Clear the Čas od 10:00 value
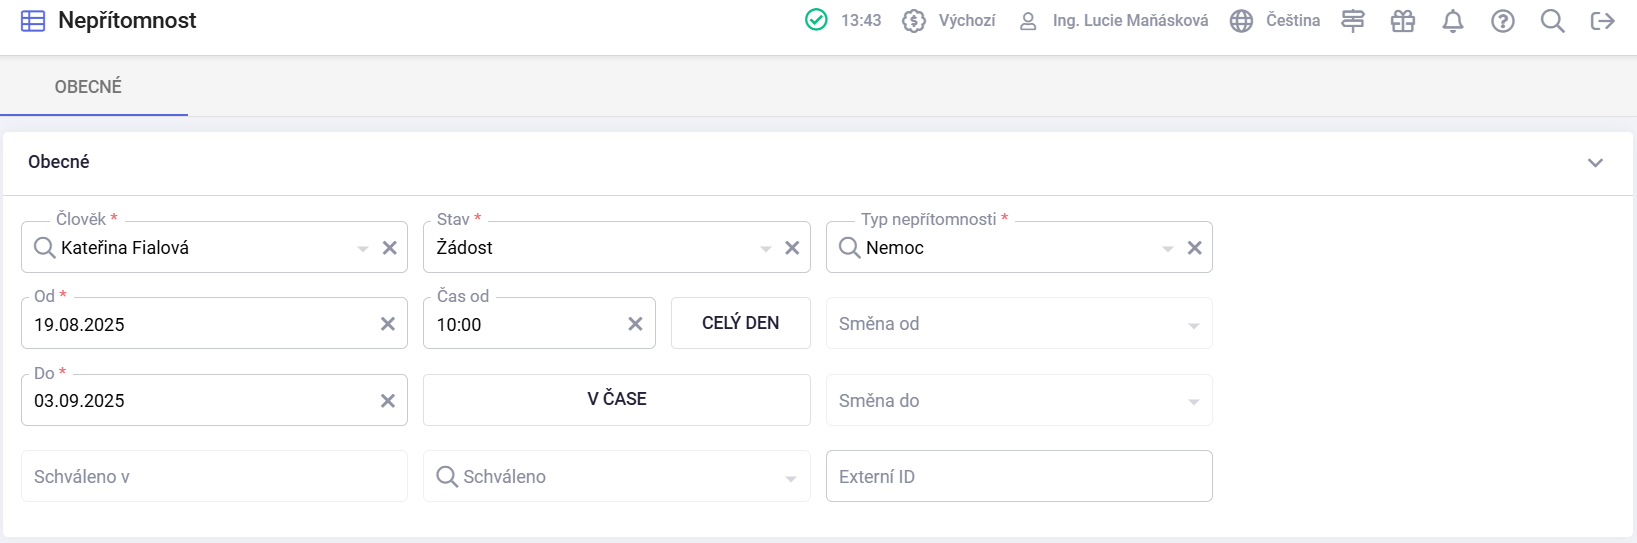The width and height of the screenshot is (1637, 543). 635,324
